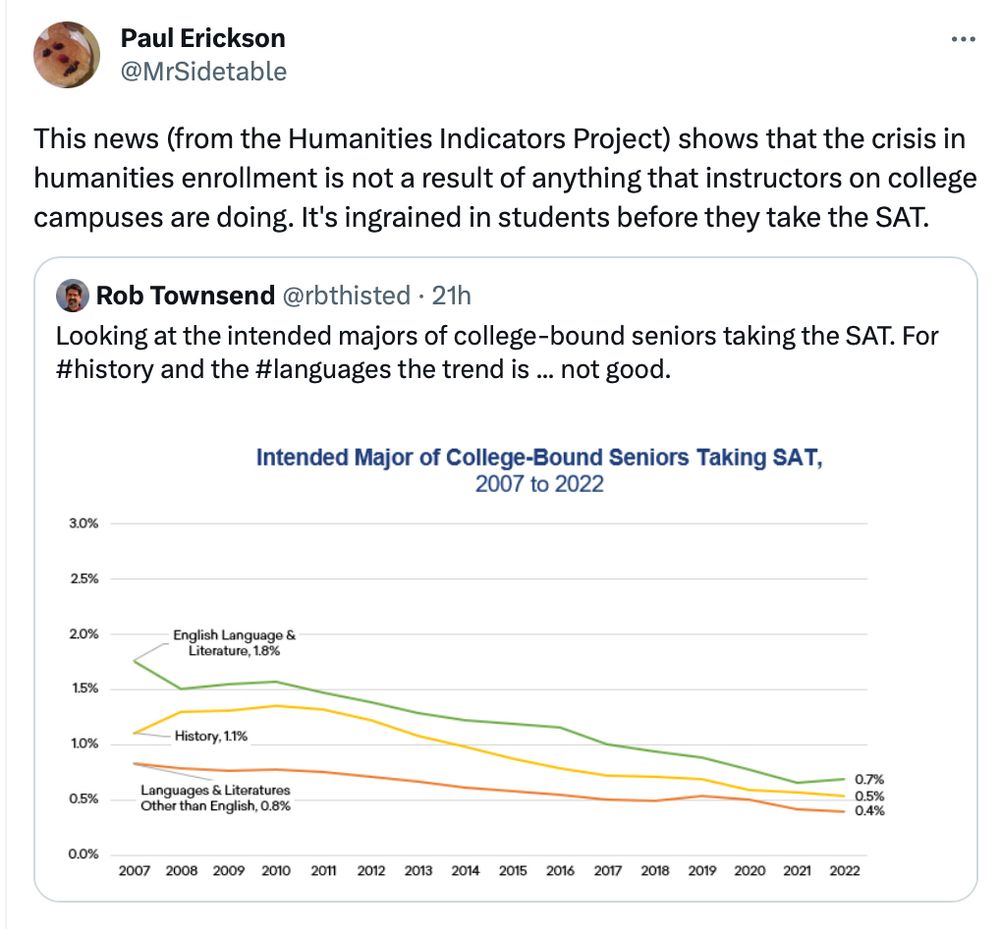Click the 0.7% end-of-line value
Image resolution: width=1000 pixels, height=929 pixels.
pos(870,779)
